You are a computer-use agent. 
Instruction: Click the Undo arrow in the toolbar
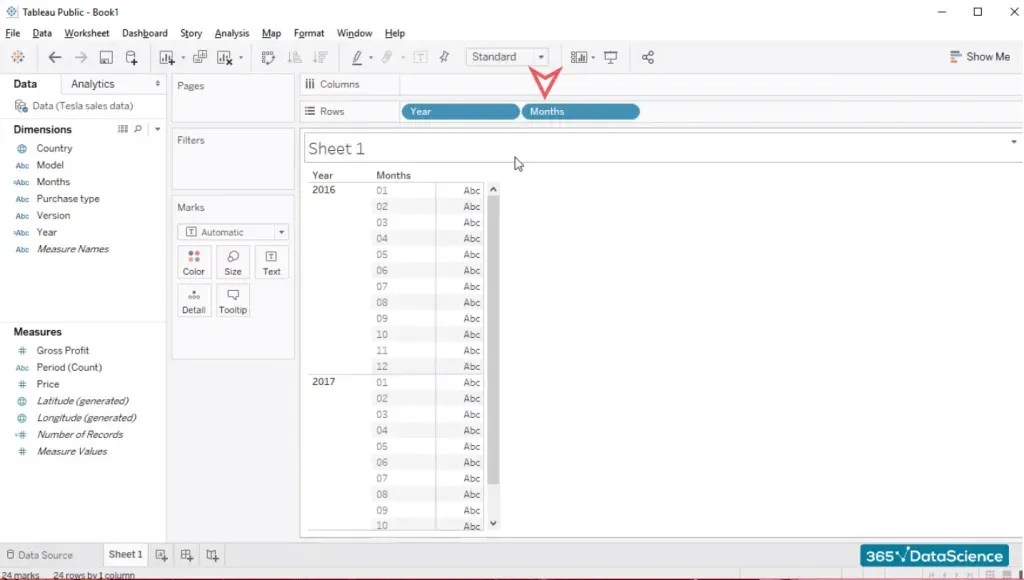point(54,57)
